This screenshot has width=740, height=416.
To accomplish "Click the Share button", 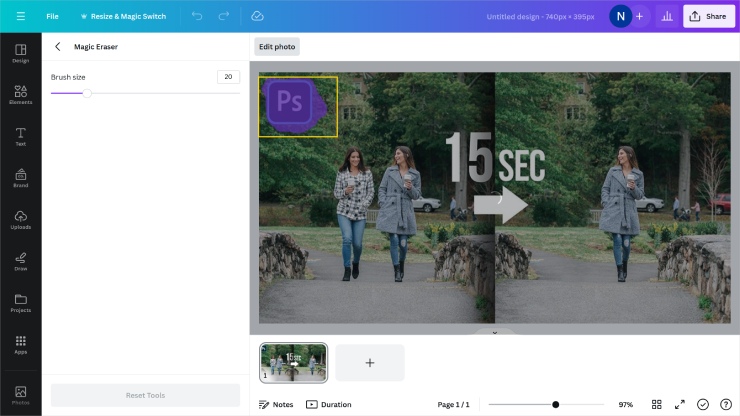I will click(x=708, y=17).
